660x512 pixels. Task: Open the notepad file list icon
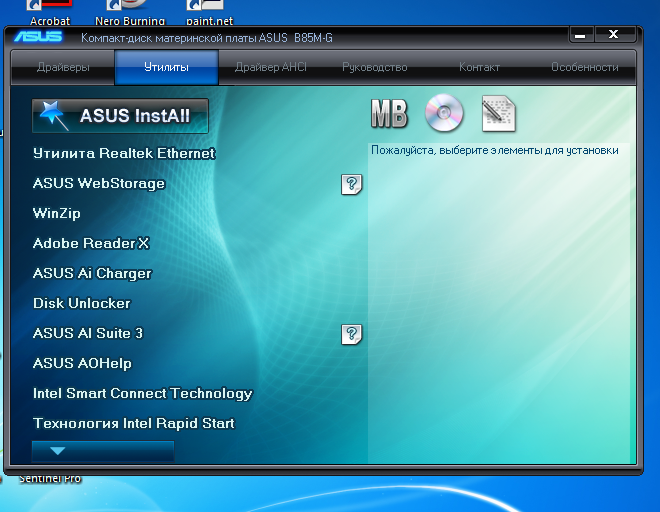pyautogui.click(x=499, y=114)
